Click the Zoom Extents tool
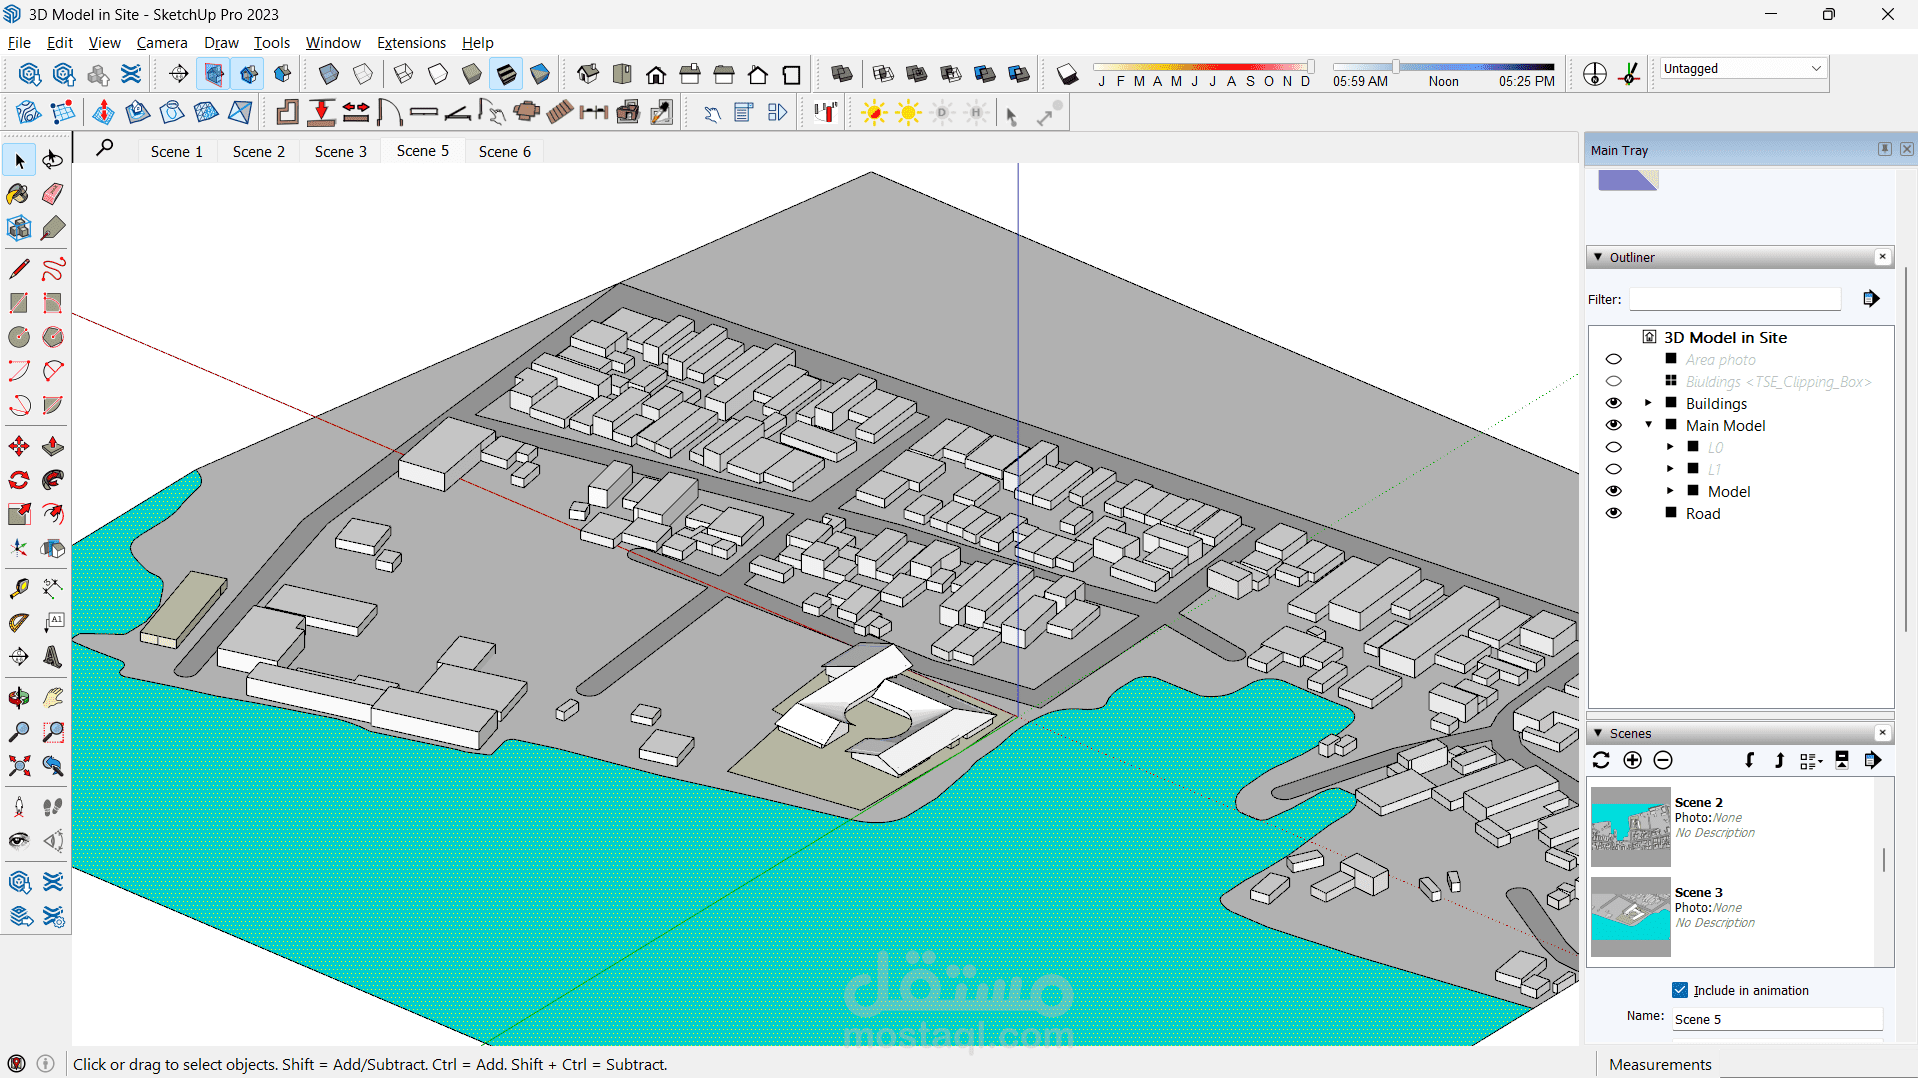Viewport: 1918px width, 1078px height. (19, 766)
